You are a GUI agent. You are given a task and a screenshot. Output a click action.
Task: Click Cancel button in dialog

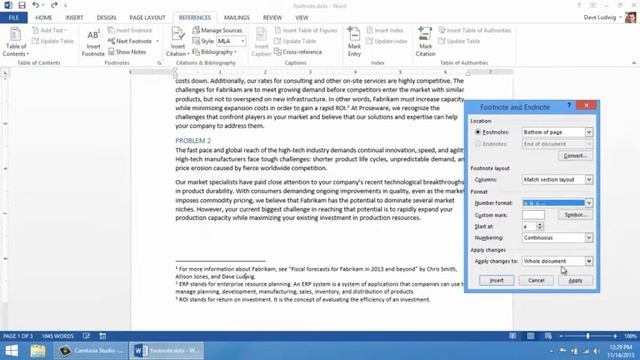coord(536,280)
